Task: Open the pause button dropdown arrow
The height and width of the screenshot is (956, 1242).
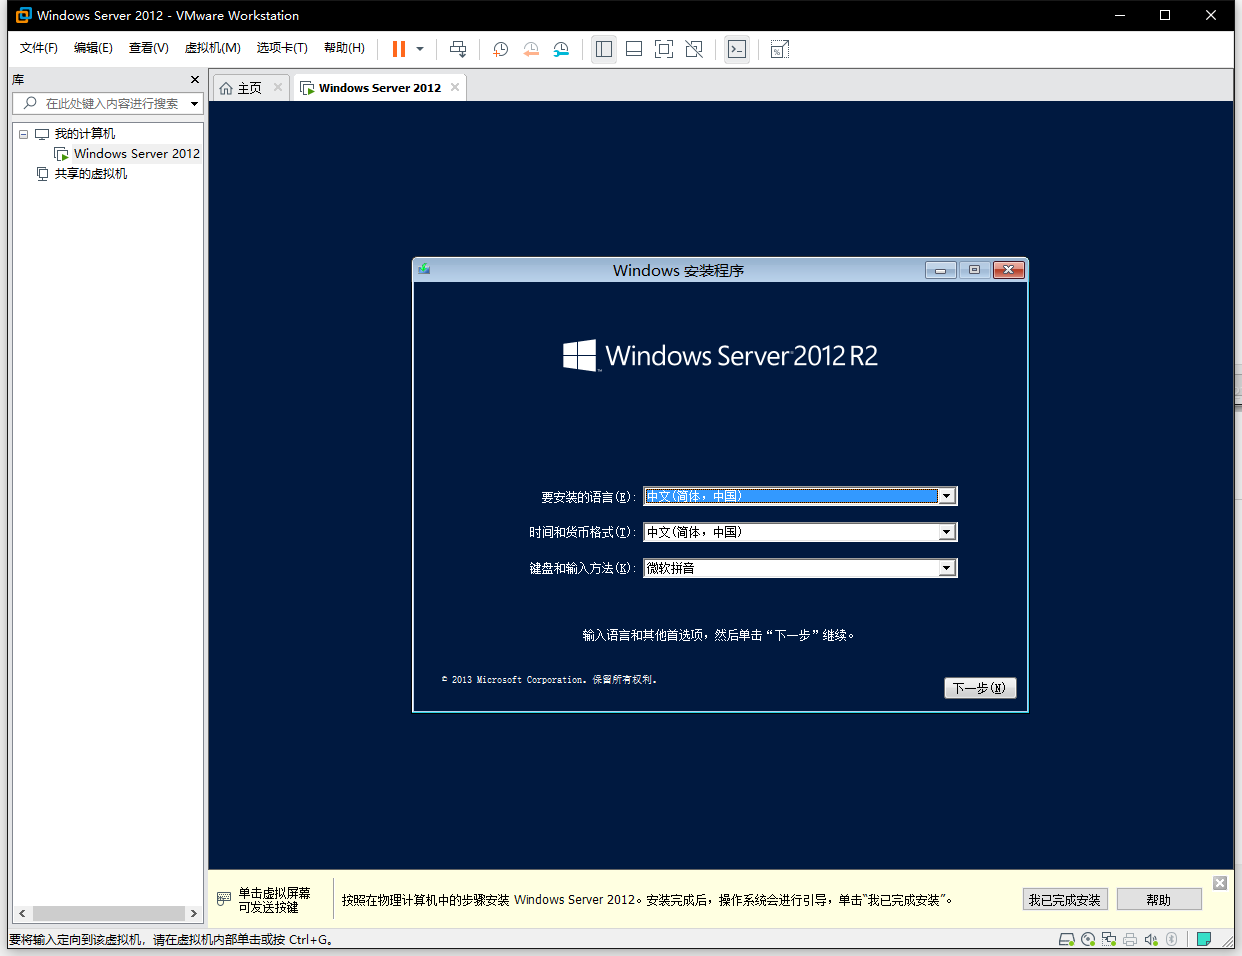Action: (x=419, y=48)
